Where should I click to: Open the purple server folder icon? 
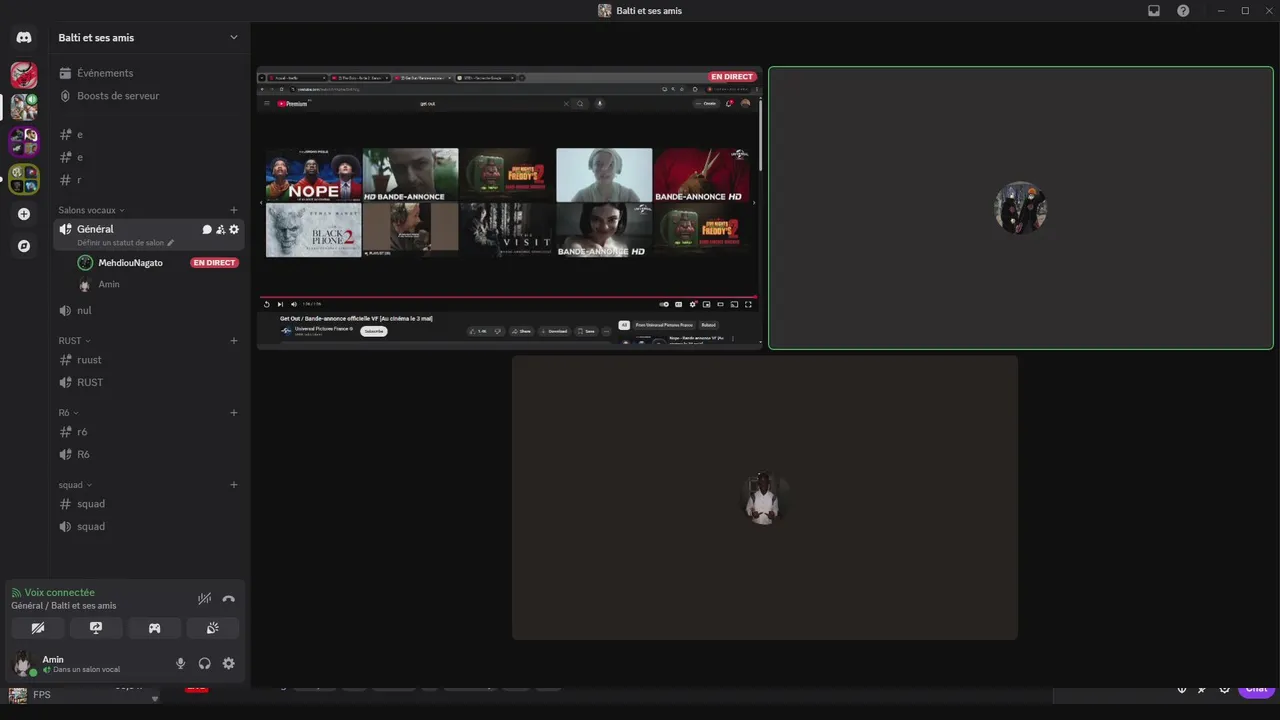click(x=24, y=143)
